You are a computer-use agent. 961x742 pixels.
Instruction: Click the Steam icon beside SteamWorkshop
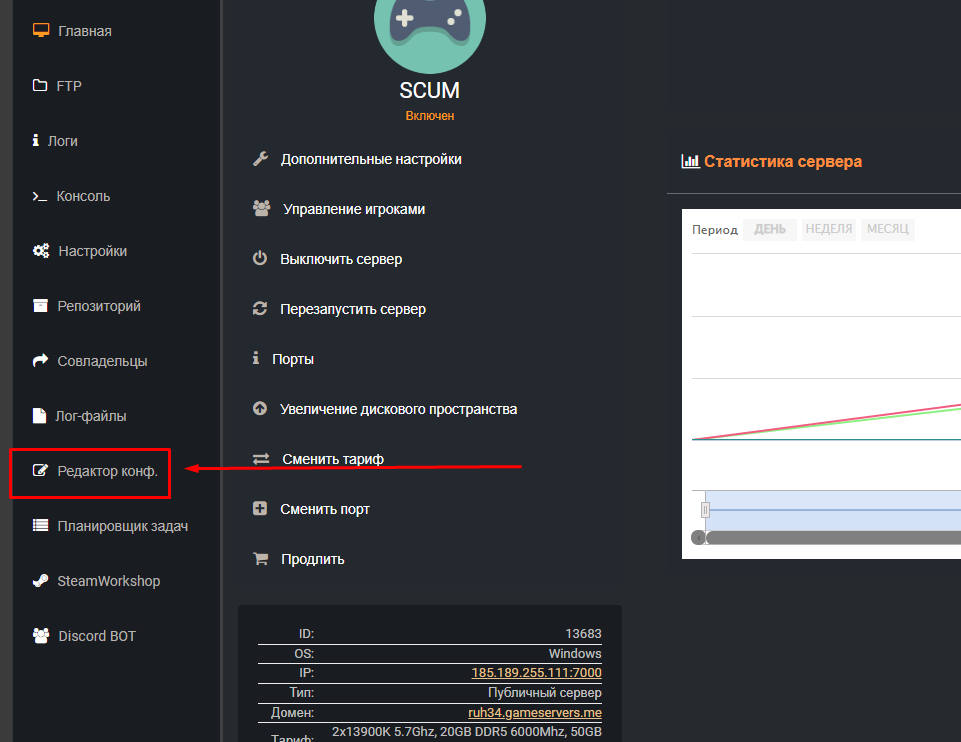tap(40, 581)
